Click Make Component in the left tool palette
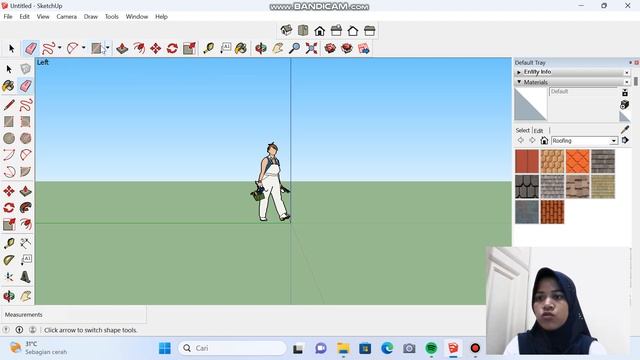 click(25, 69)
